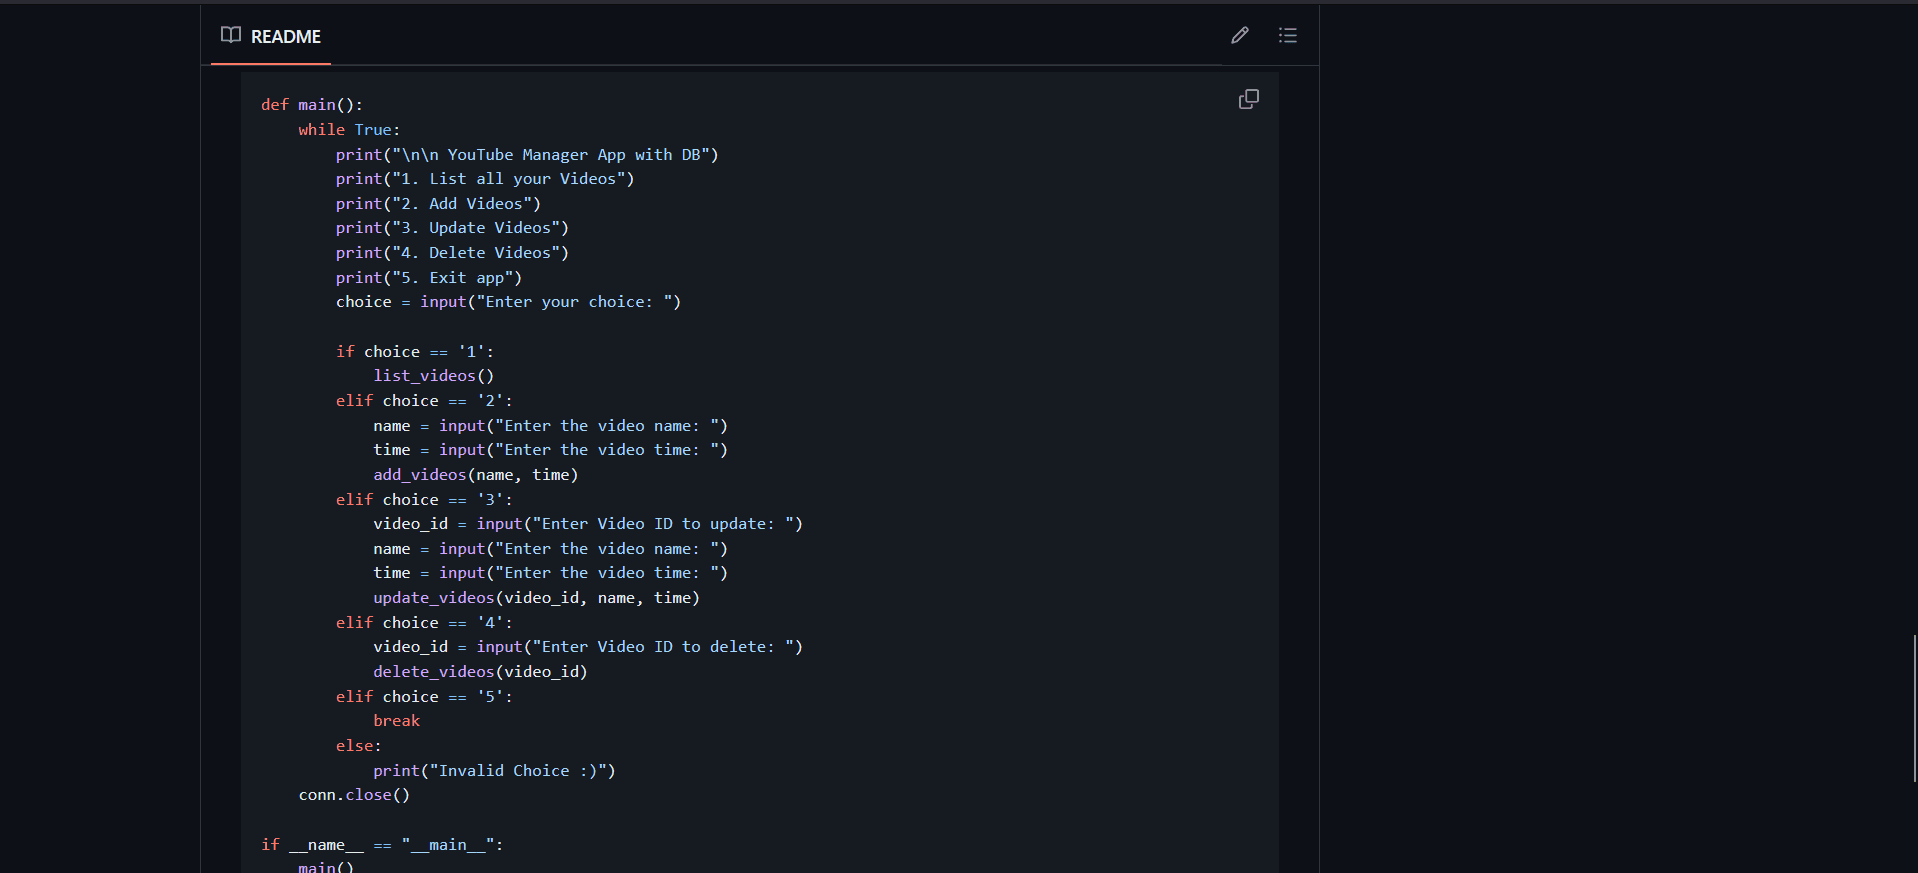
Task: Click the 'else:' line
Action: coord(359,746)
